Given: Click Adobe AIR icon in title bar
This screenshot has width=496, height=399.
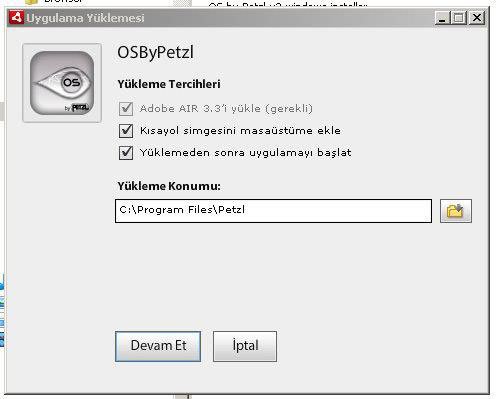Looking at the screenshot, I should [x=16, y=17].
